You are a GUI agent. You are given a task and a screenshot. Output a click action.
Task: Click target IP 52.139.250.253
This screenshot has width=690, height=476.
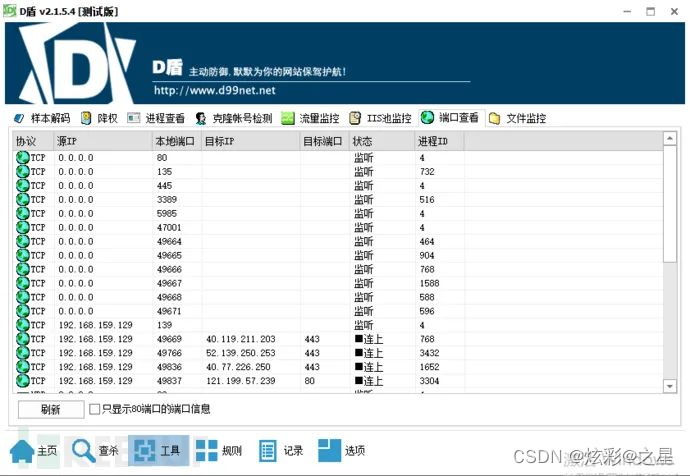click(x=241, y=353)
